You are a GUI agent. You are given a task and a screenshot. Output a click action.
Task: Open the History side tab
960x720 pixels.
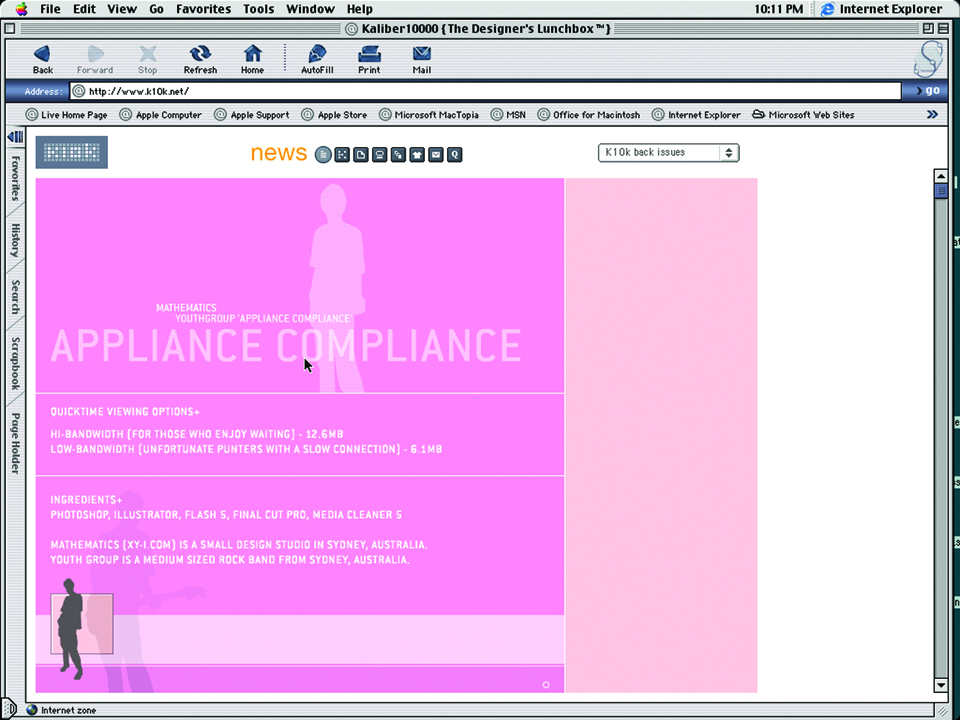click(x=15, y=240)
